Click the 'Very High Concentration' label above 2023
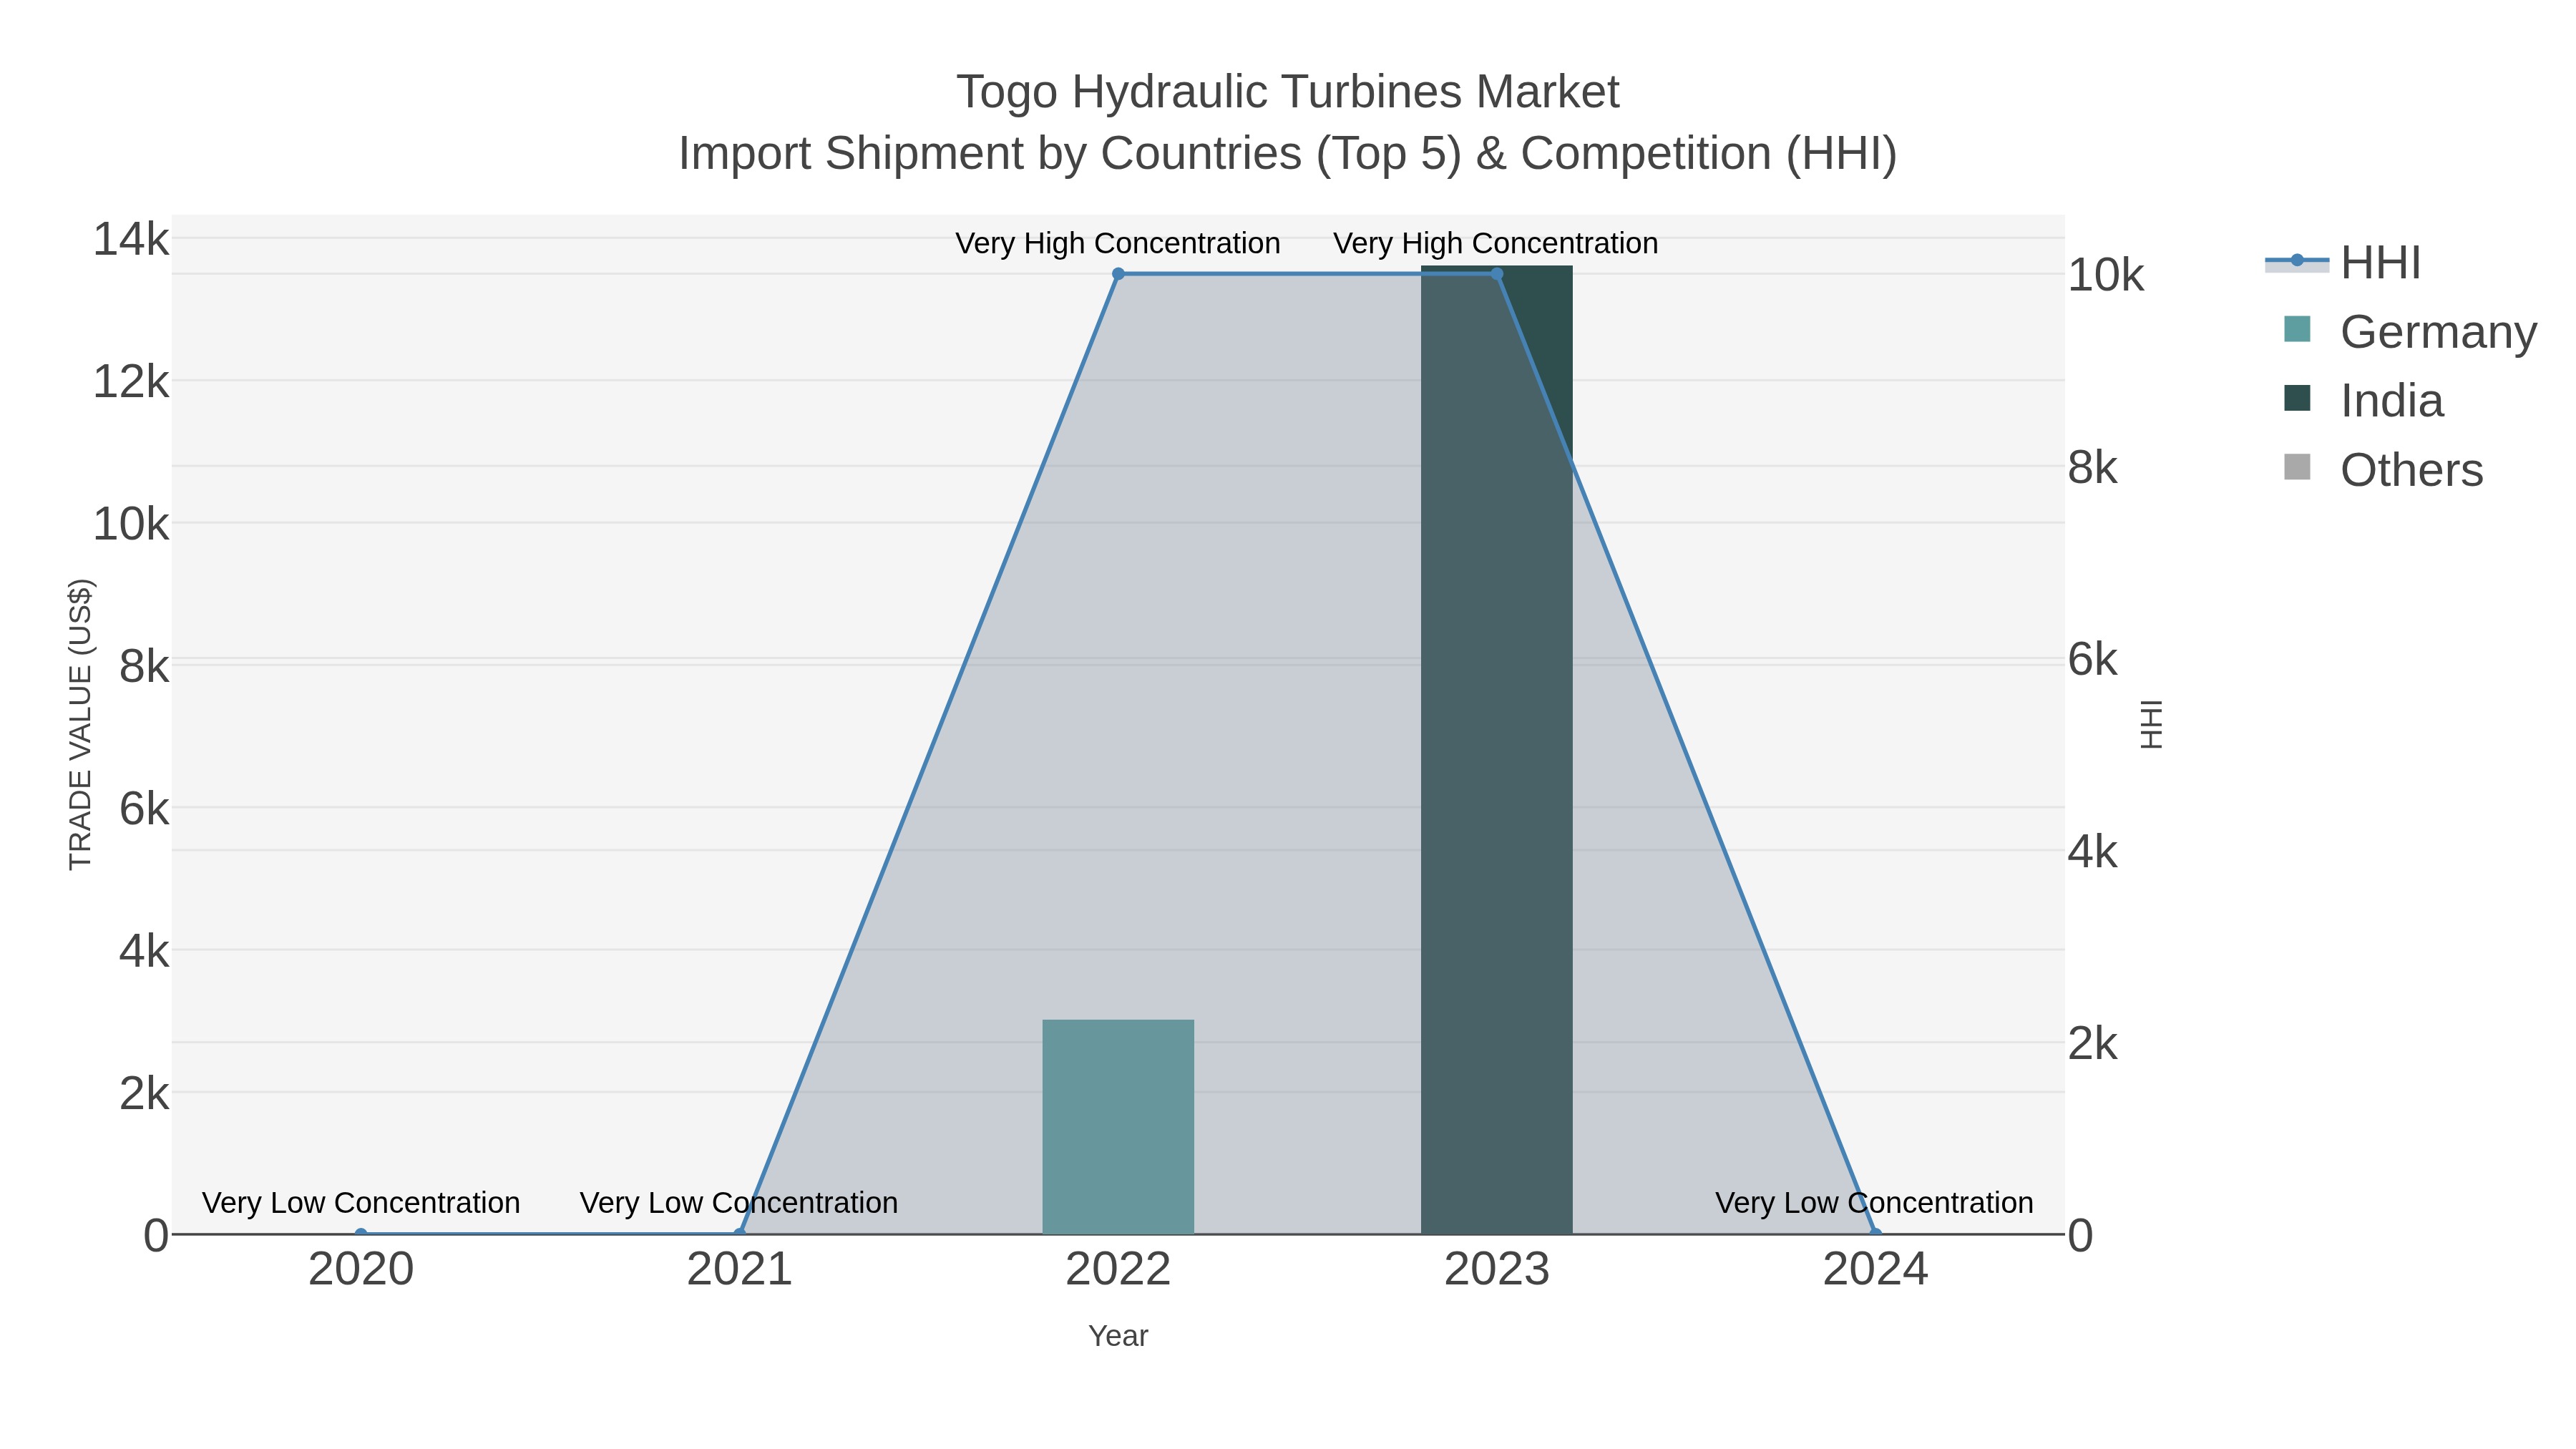Image resolution: width=2576 pixels, height=1449 pixels. (x=1496, y=243)
